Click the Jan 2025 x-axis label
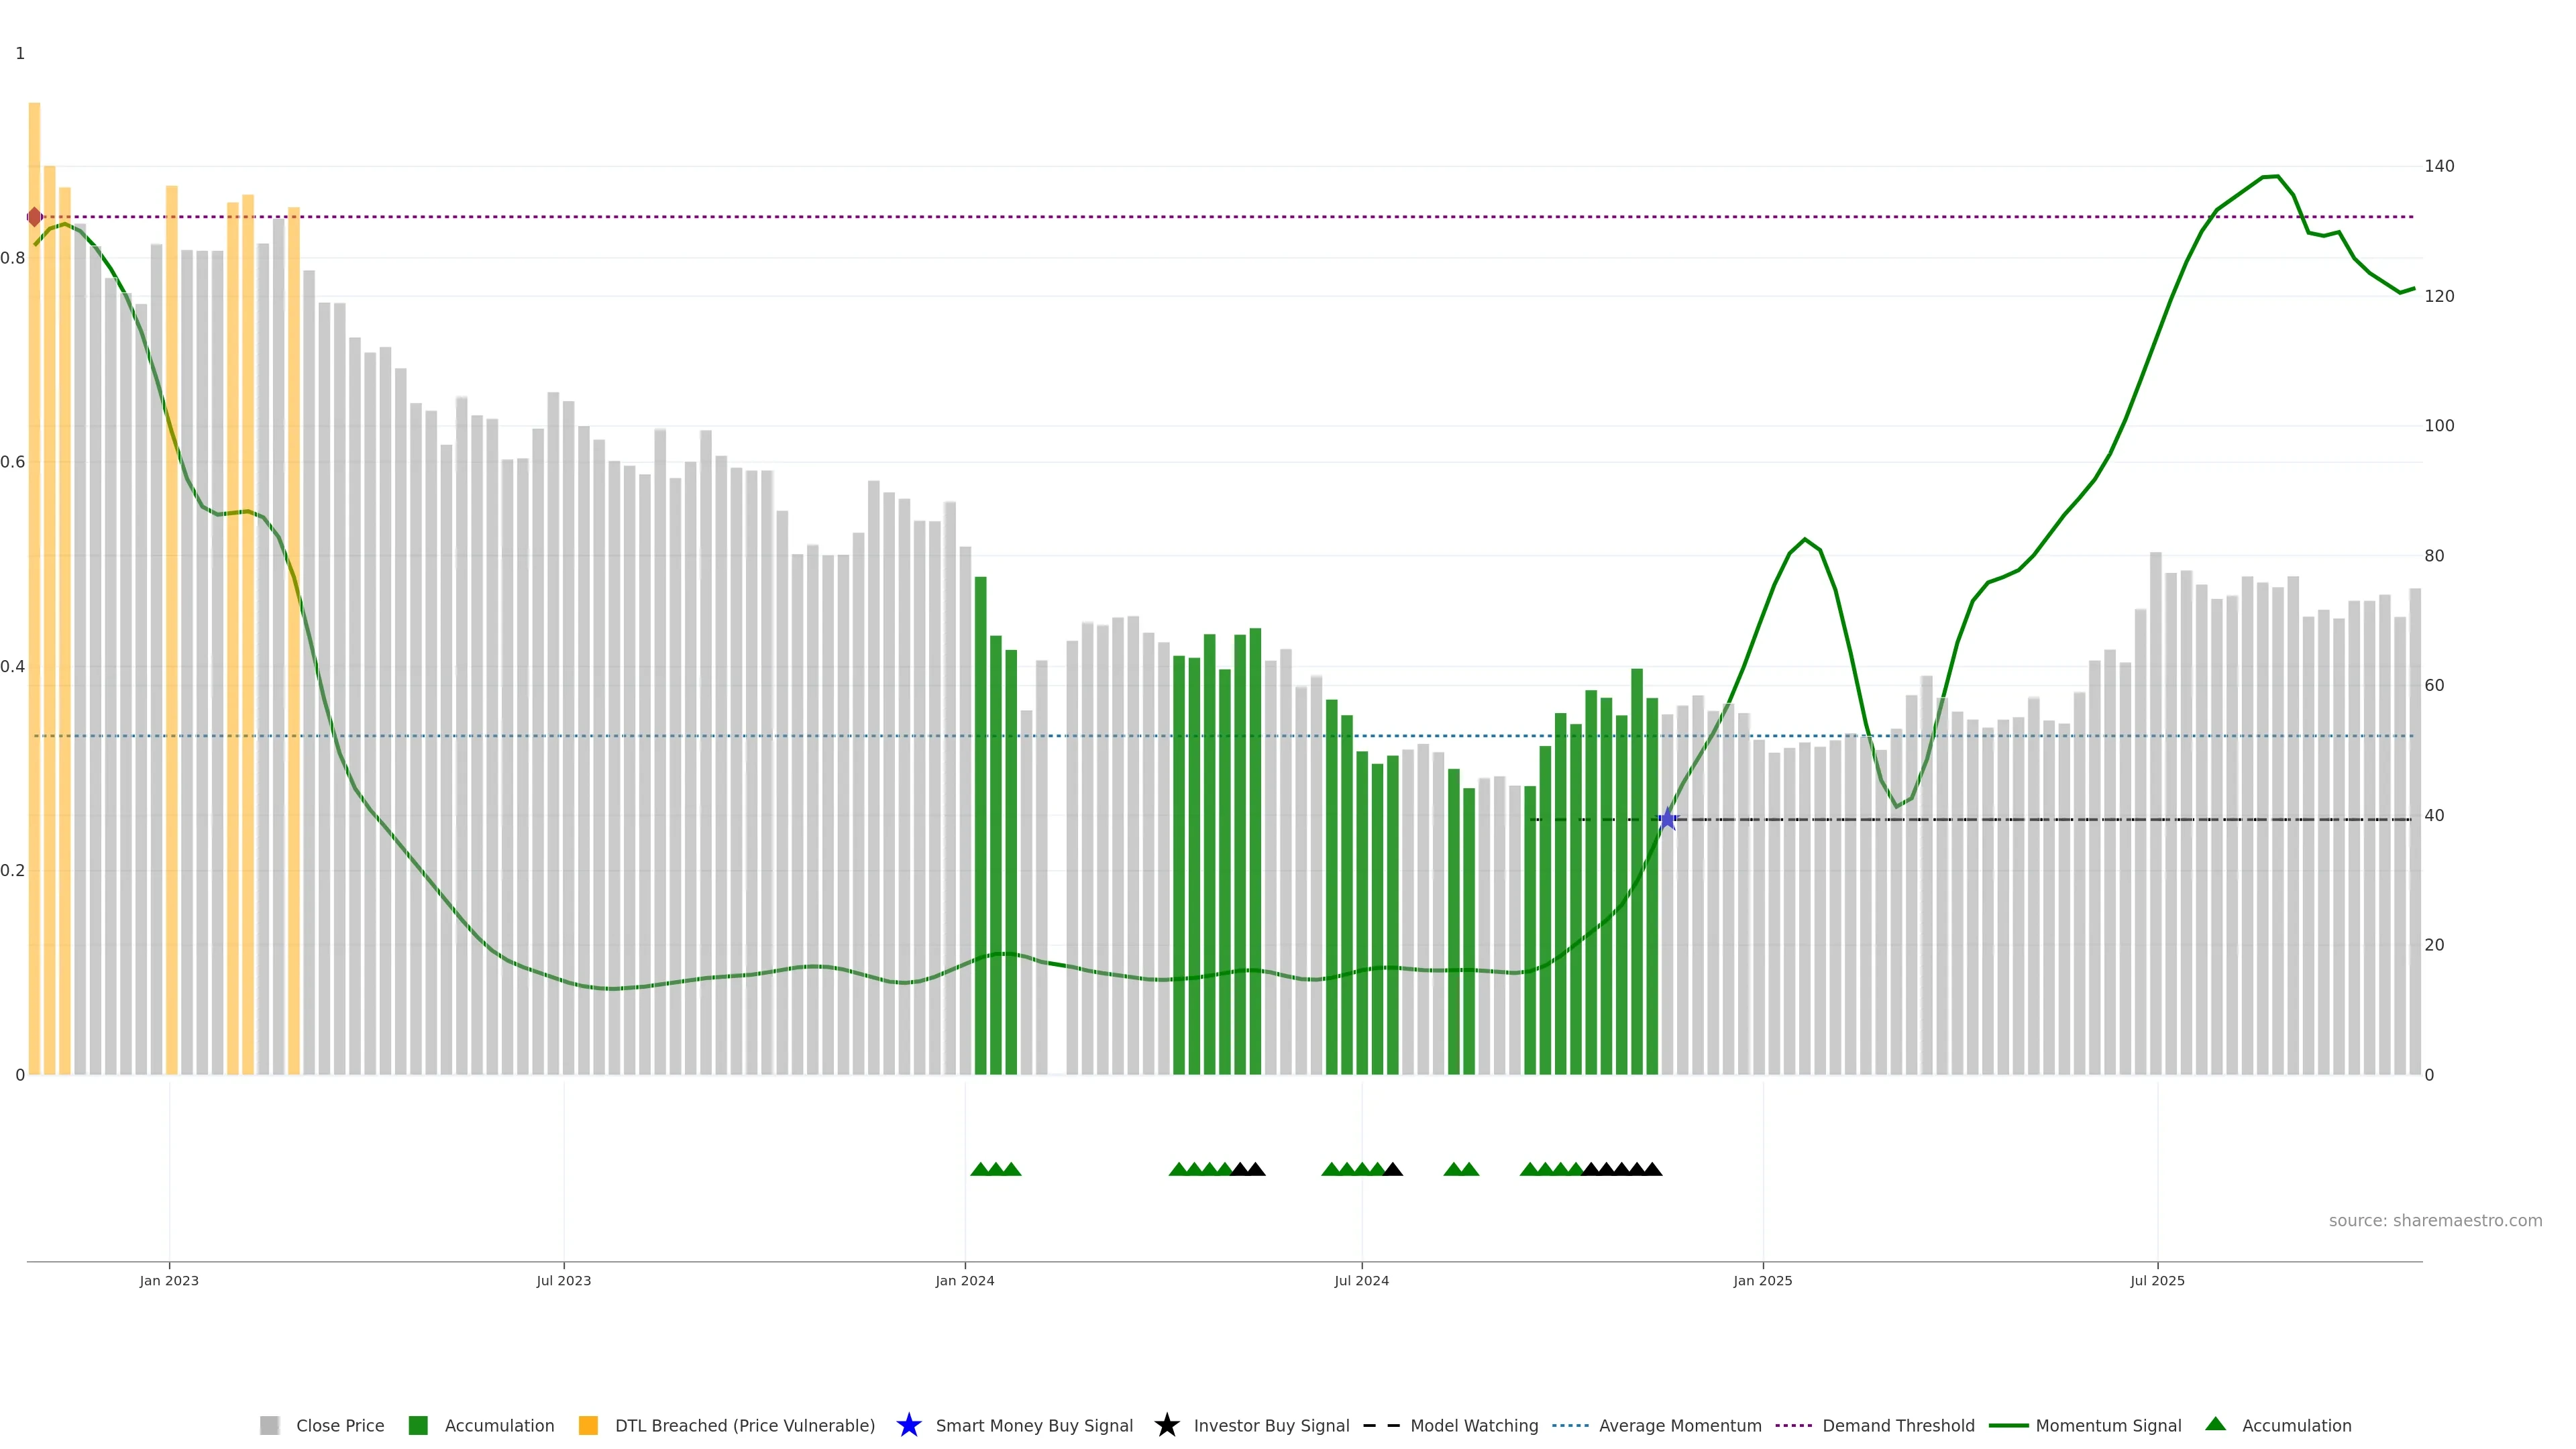The height and width of the screenshot is (1449, 2576). [1762, 1280]
